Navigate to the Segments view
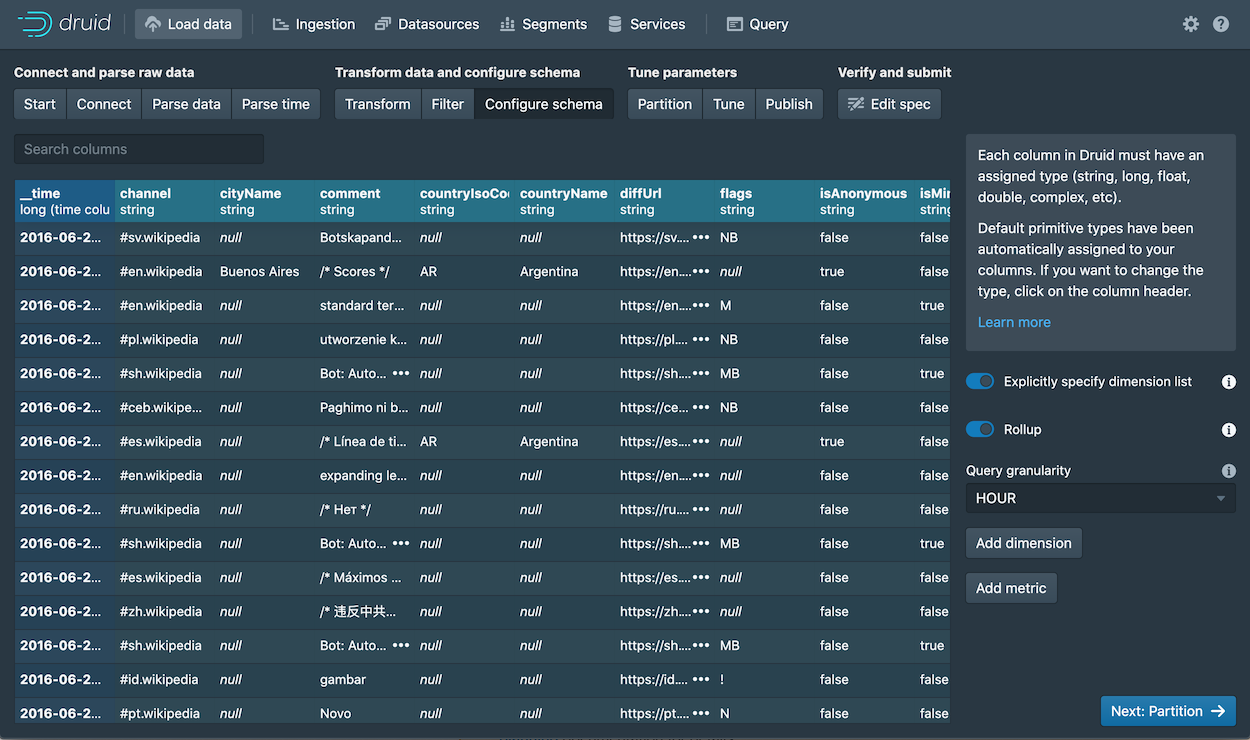This screenshot has width=1250, height=740. (x=543, y=24)
